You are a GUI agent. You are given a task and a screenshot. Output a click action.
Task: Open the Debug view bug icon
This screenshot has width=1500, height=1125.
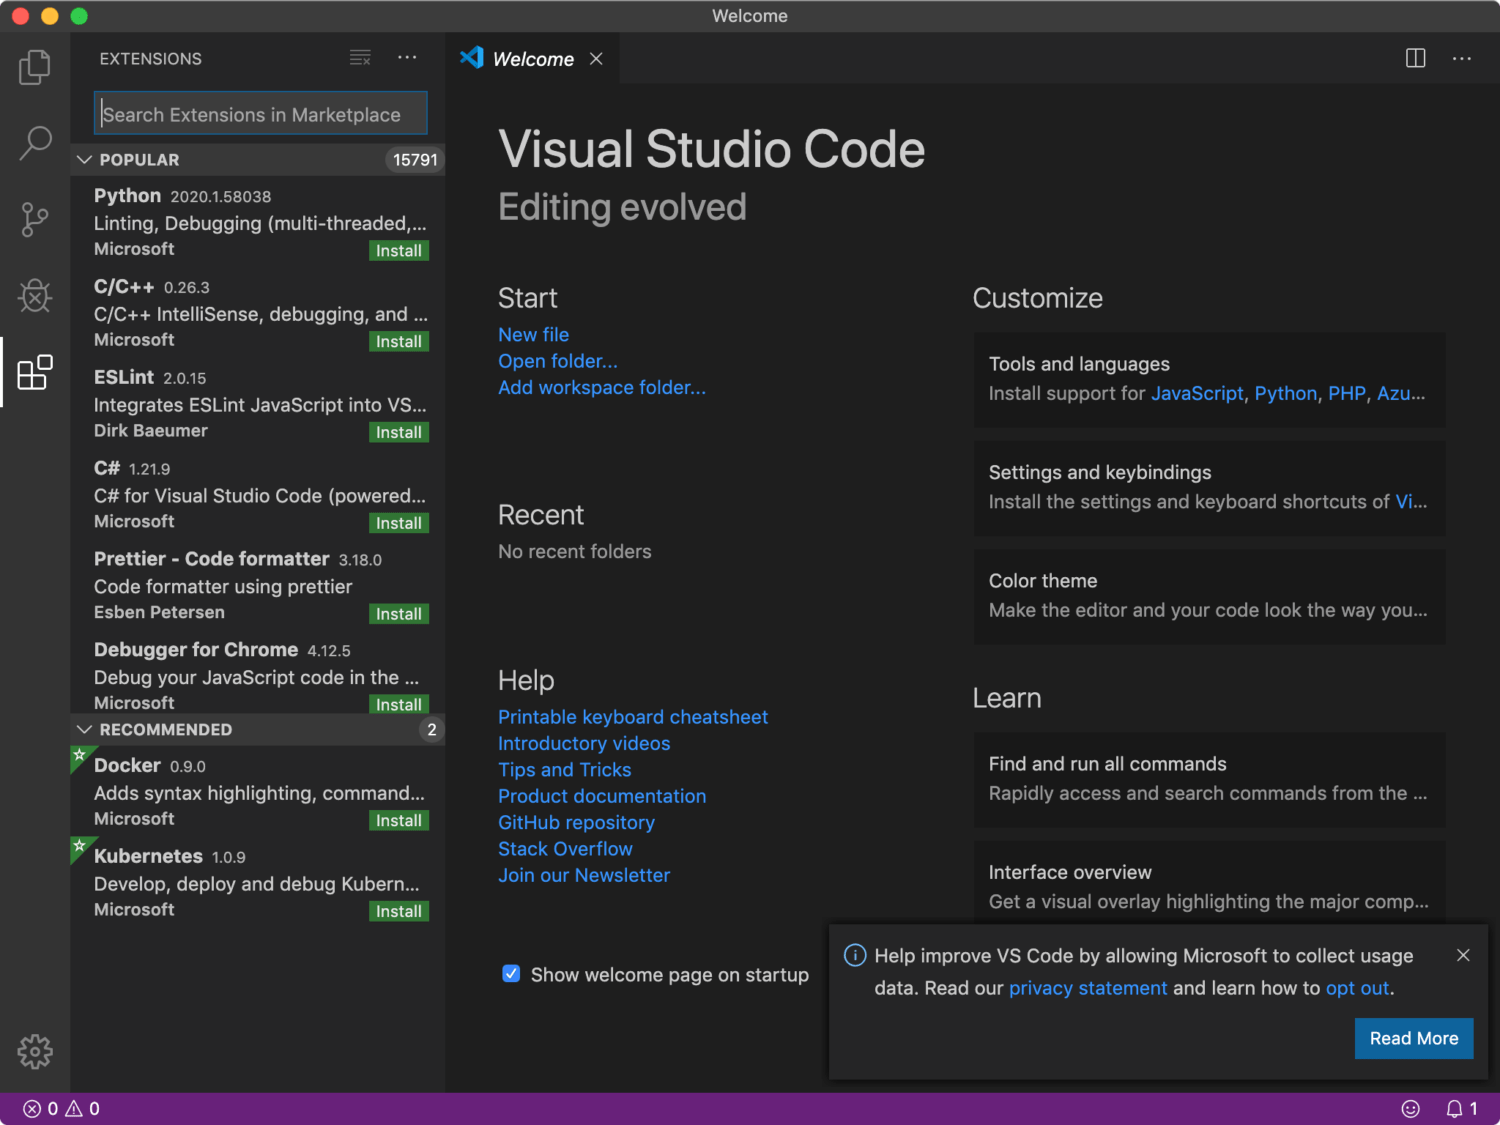pos(35,295)
